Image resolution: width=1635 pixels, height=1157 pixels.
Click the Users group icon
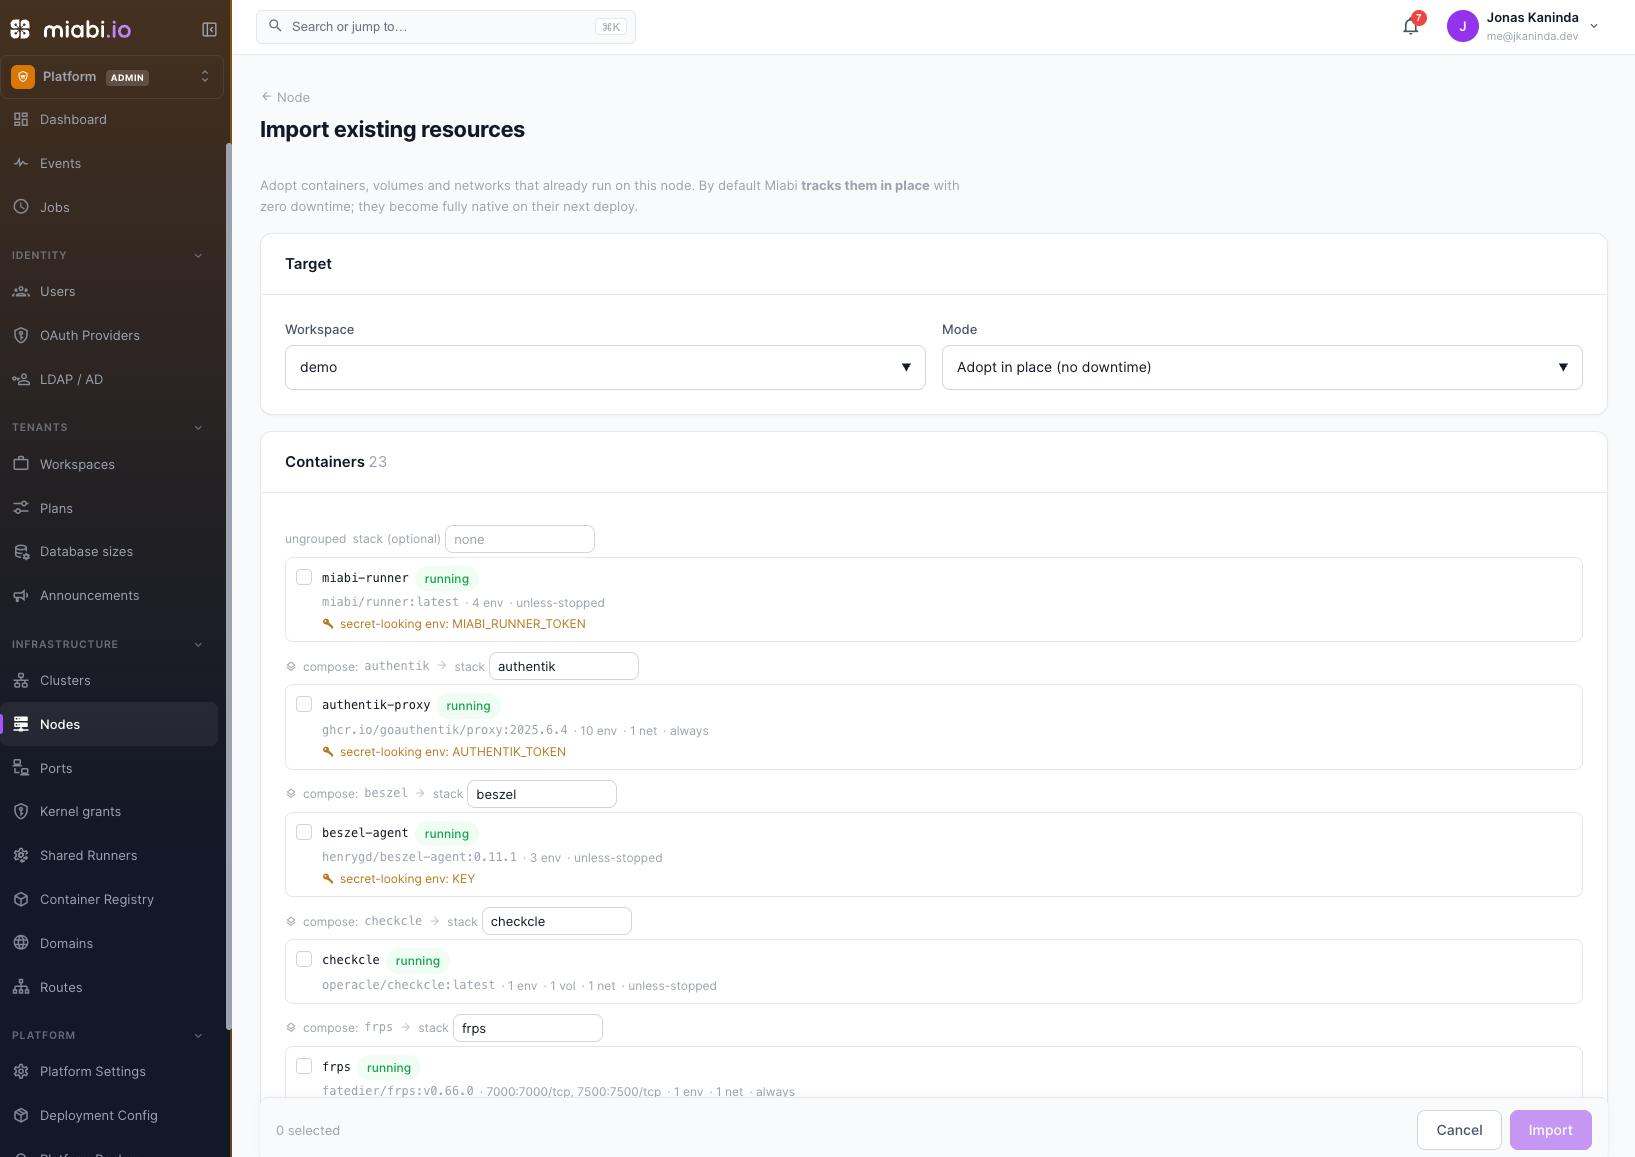[x=21, y=291]
